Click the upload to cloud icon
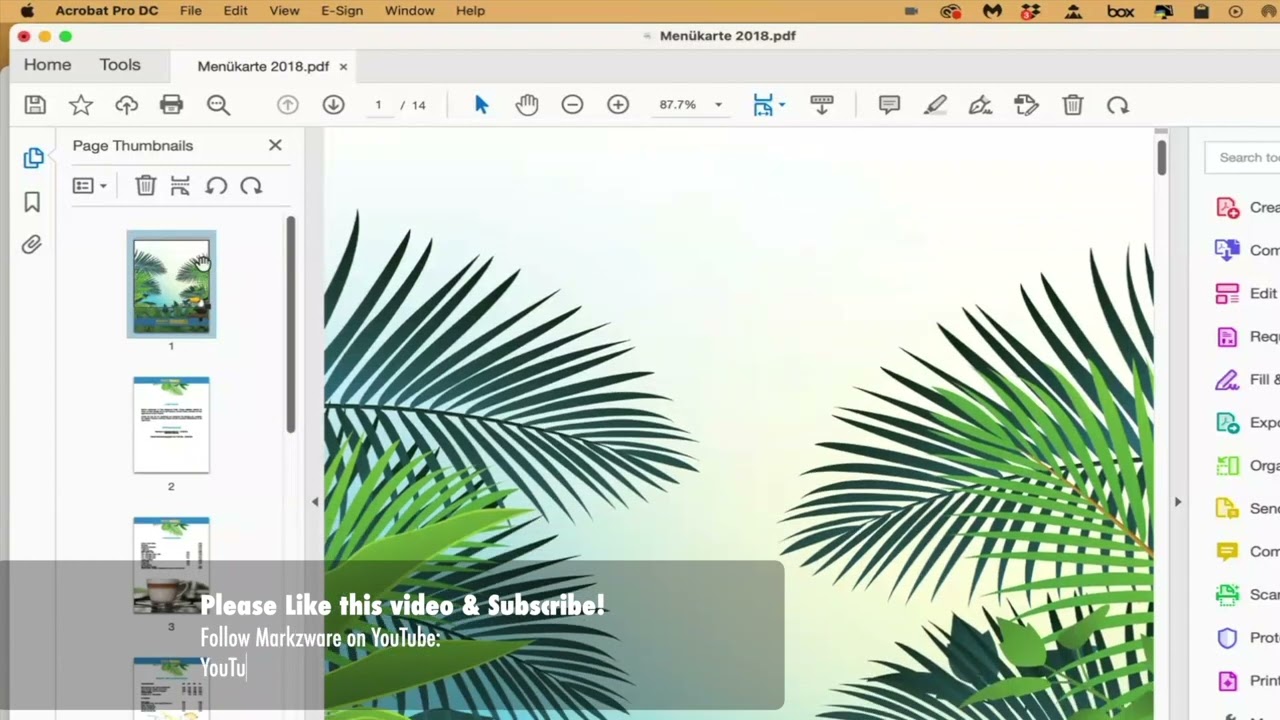The height and width of the screenshot is (720, 1280). [127, 105]
